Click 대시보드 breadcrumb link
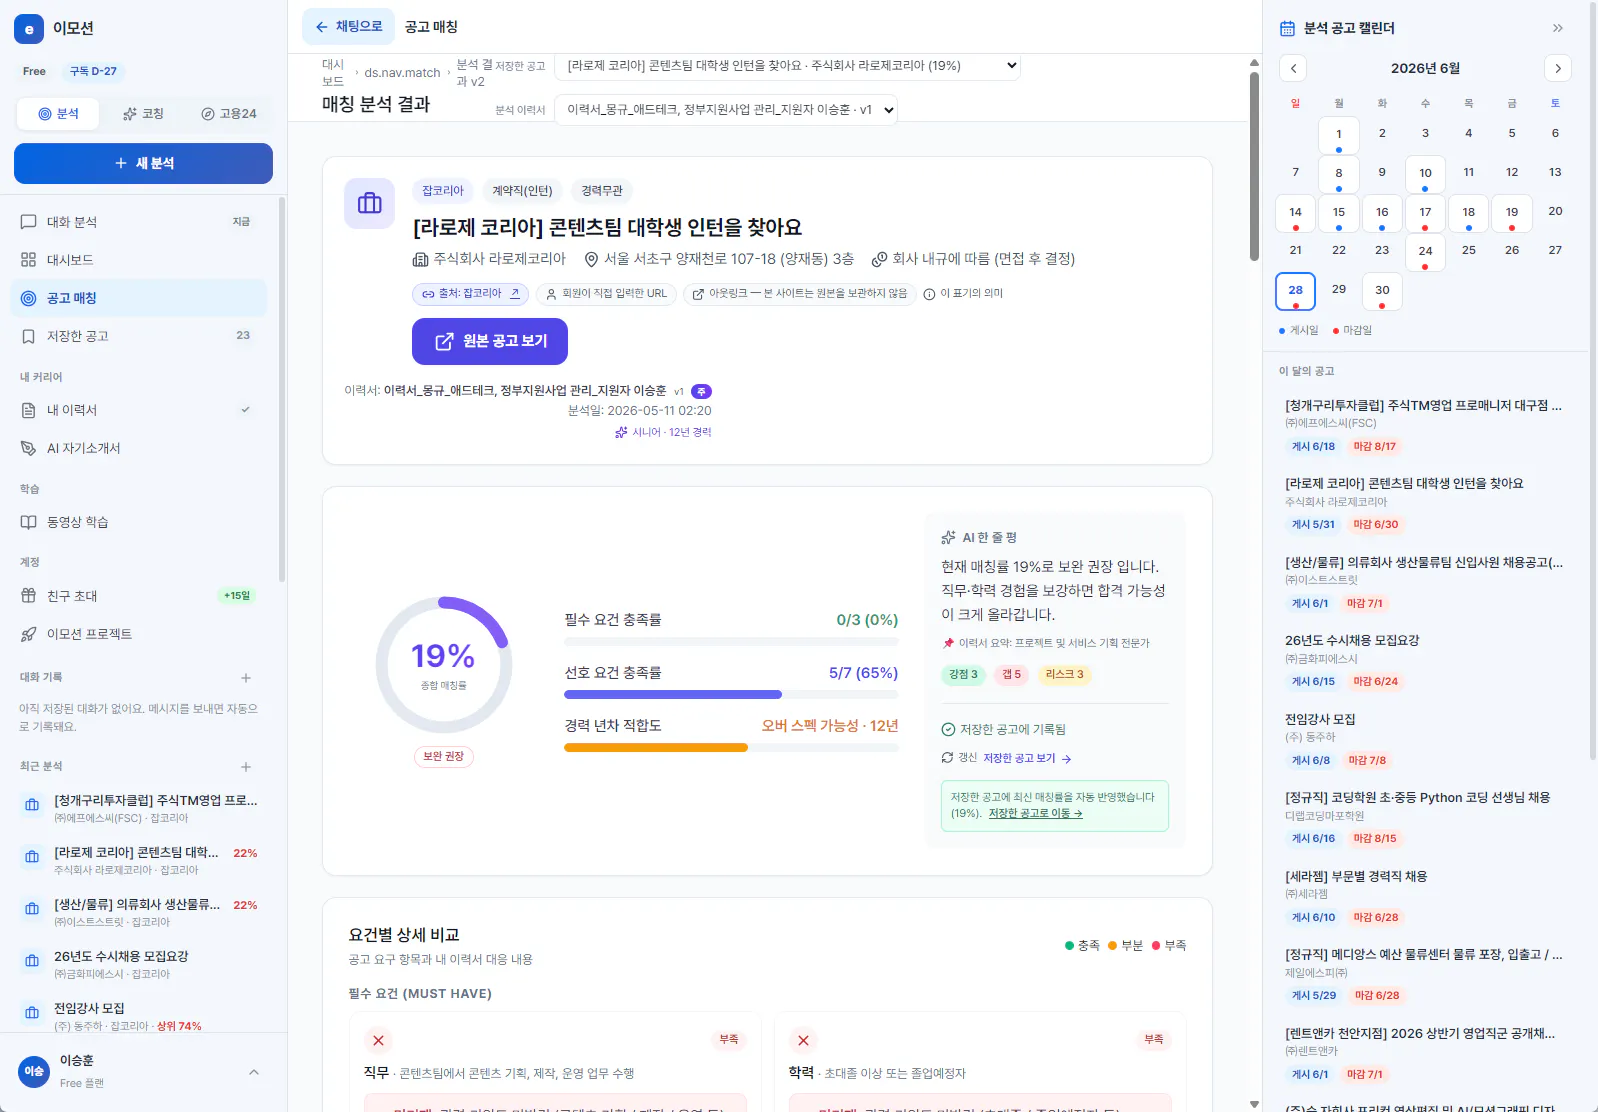The height and width of the screenshot is (1112, 1598). click(333, 73)
